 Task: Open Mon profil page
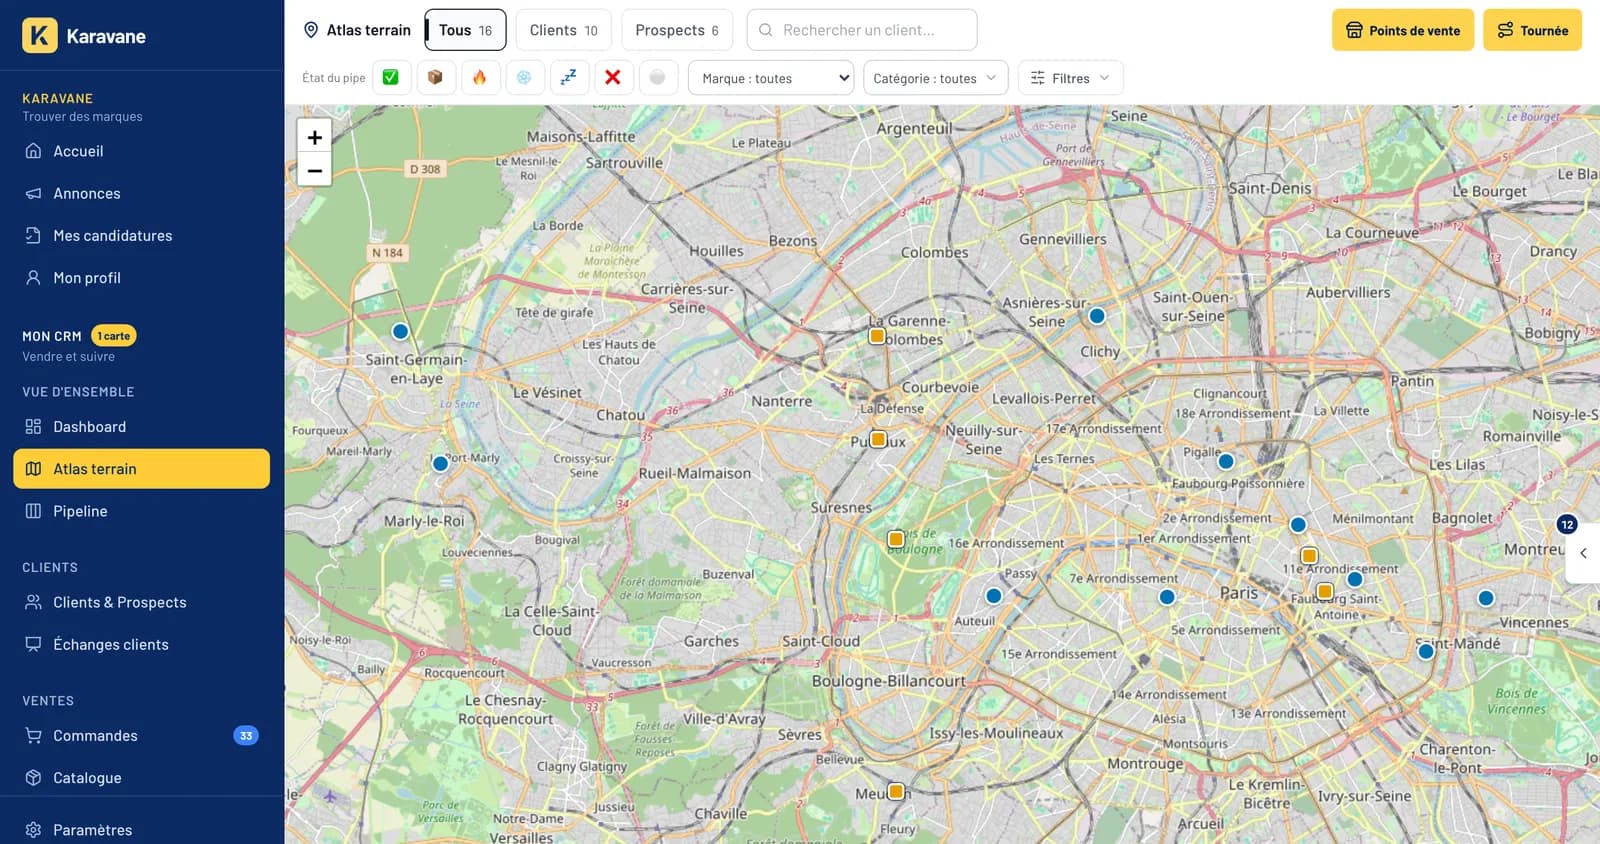click(x=142, y=277)
